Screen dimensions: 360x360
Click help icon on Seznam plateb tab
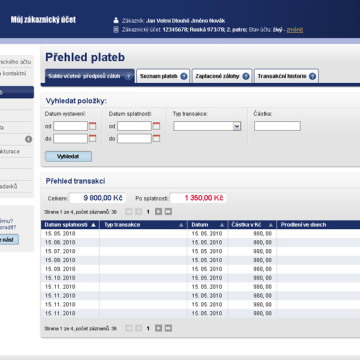(184, 76)
